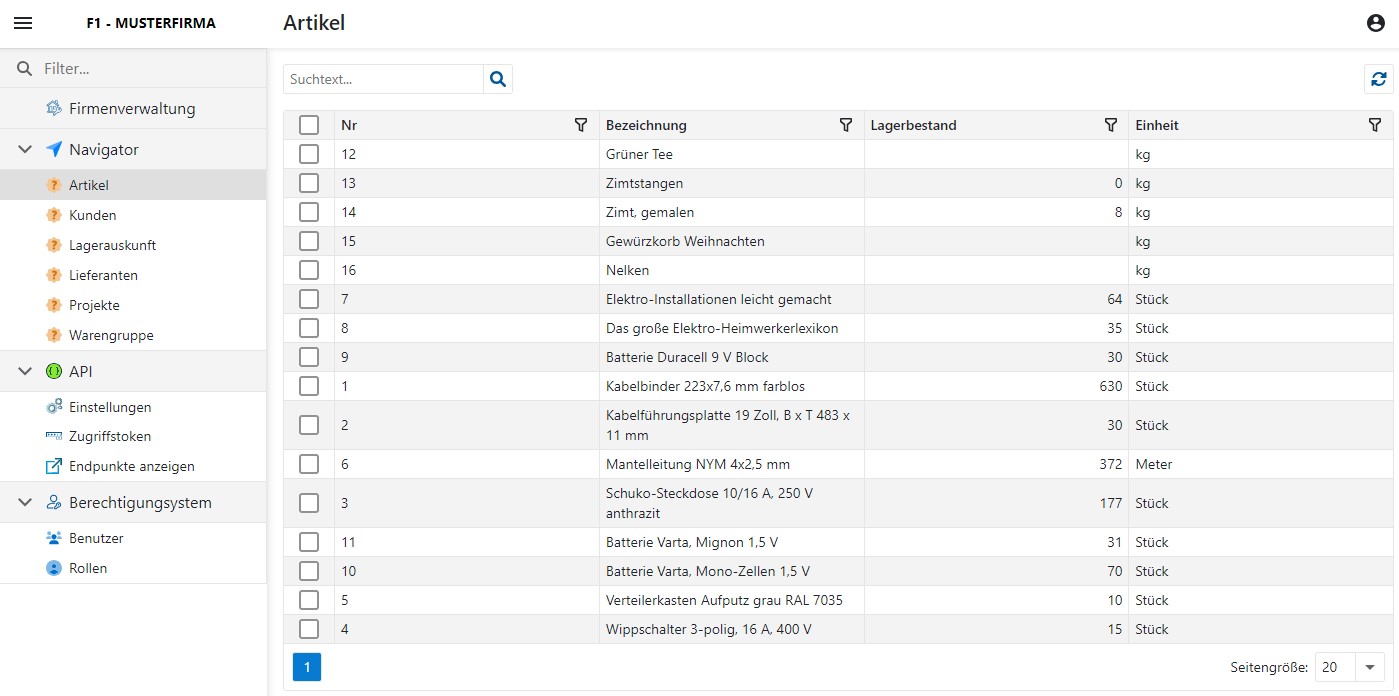Open filter icon on Einheit column
The height and width of the screenshot is (696, 1399).
pos(1375,125)
